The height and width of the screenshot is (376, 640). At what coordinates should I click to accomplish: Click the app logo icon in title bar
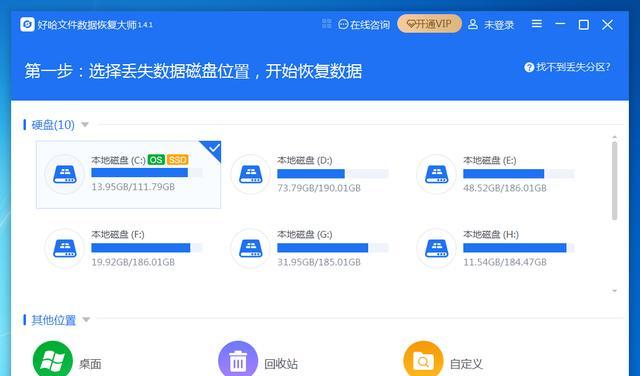click(x=27, y=24)
